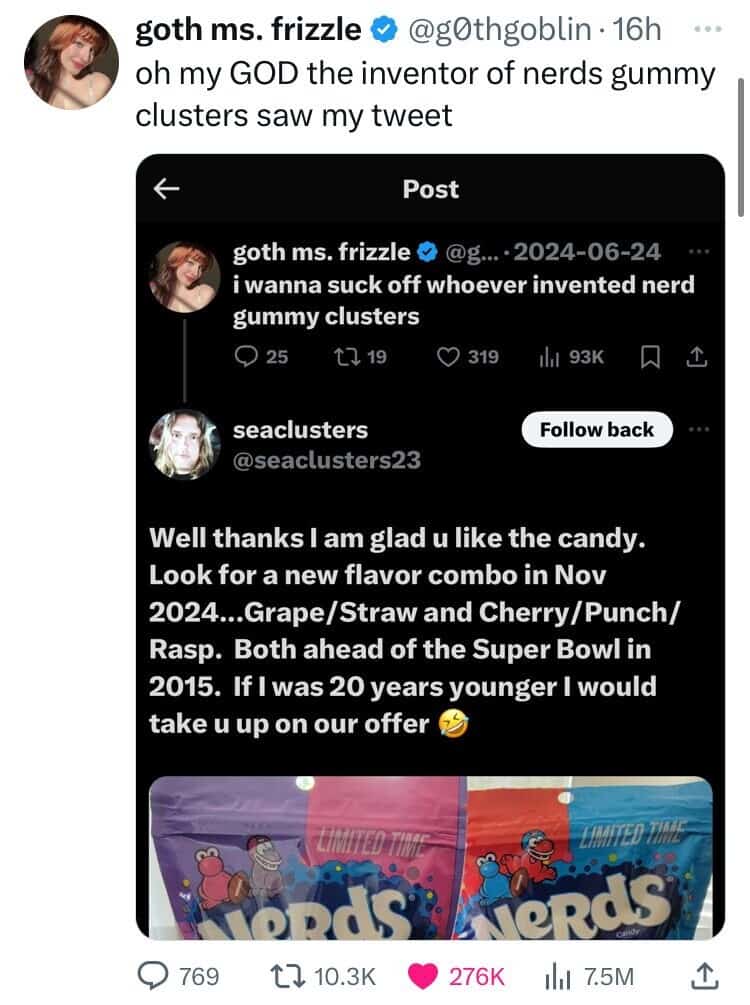This screenshot has height=1005, width=750.
Task: Open the @g0thgoblin profile handle link
Action: point(499,29)
